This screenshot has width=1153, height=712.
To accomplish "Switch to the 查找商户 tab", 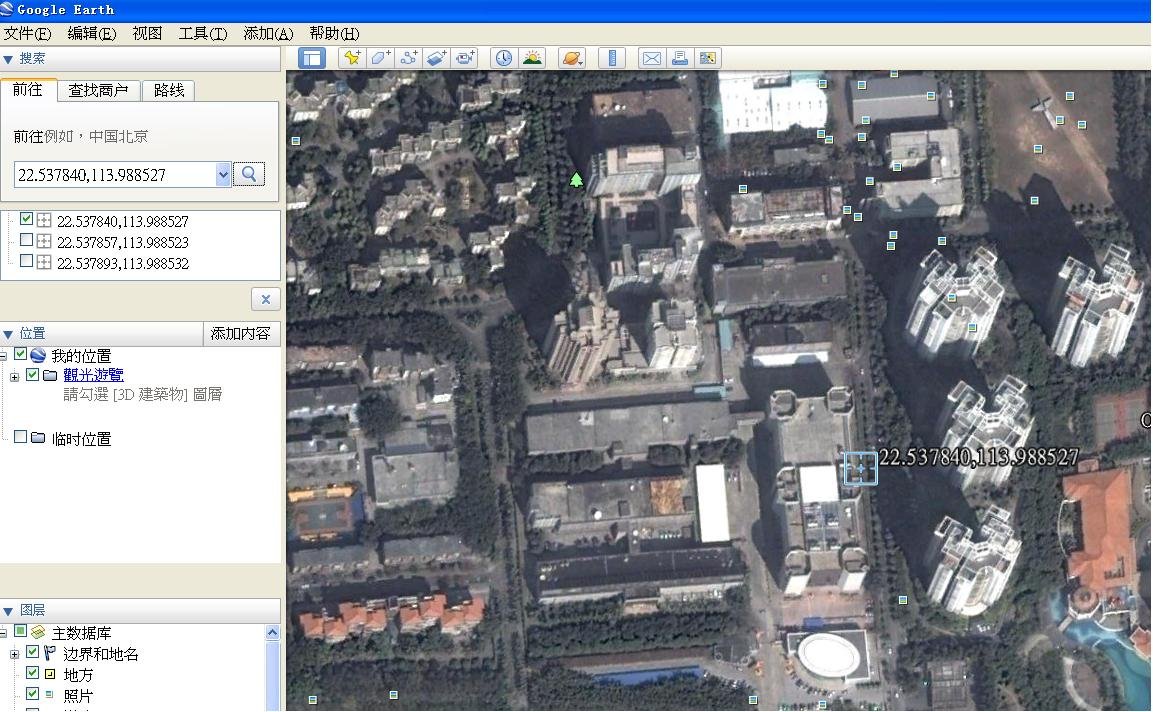I will click(98, 90).
